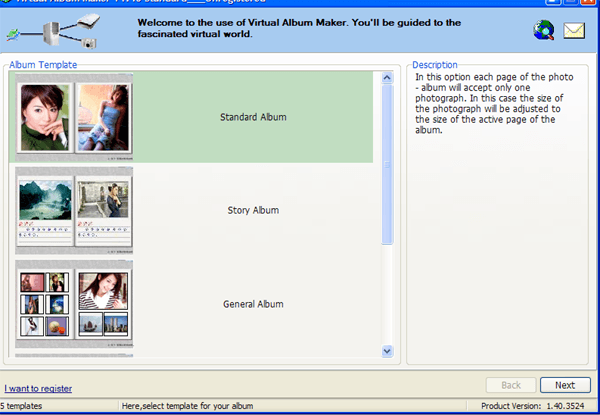Click the General Album preview thumbnail
This screenshot has width=600, height=415.
pos(74,304)
